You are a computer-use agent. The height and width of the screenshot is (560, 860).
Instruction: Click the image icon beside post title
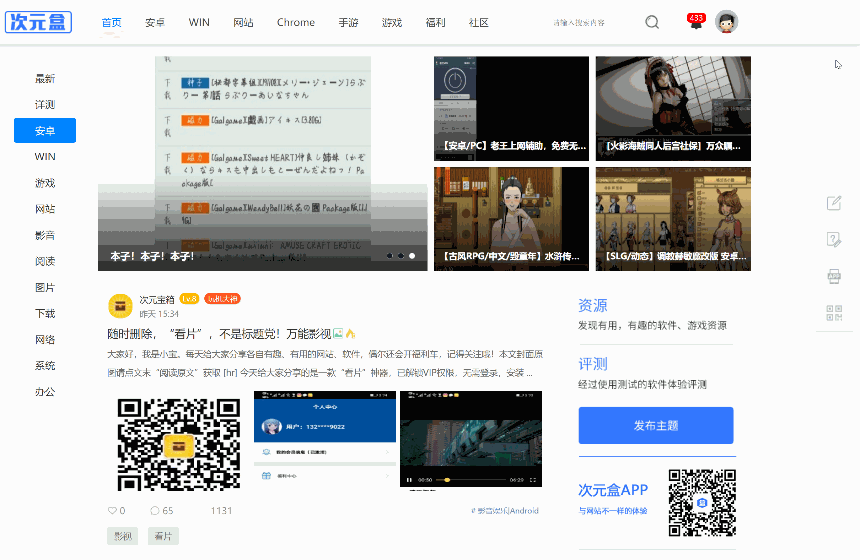pos(338,333)
